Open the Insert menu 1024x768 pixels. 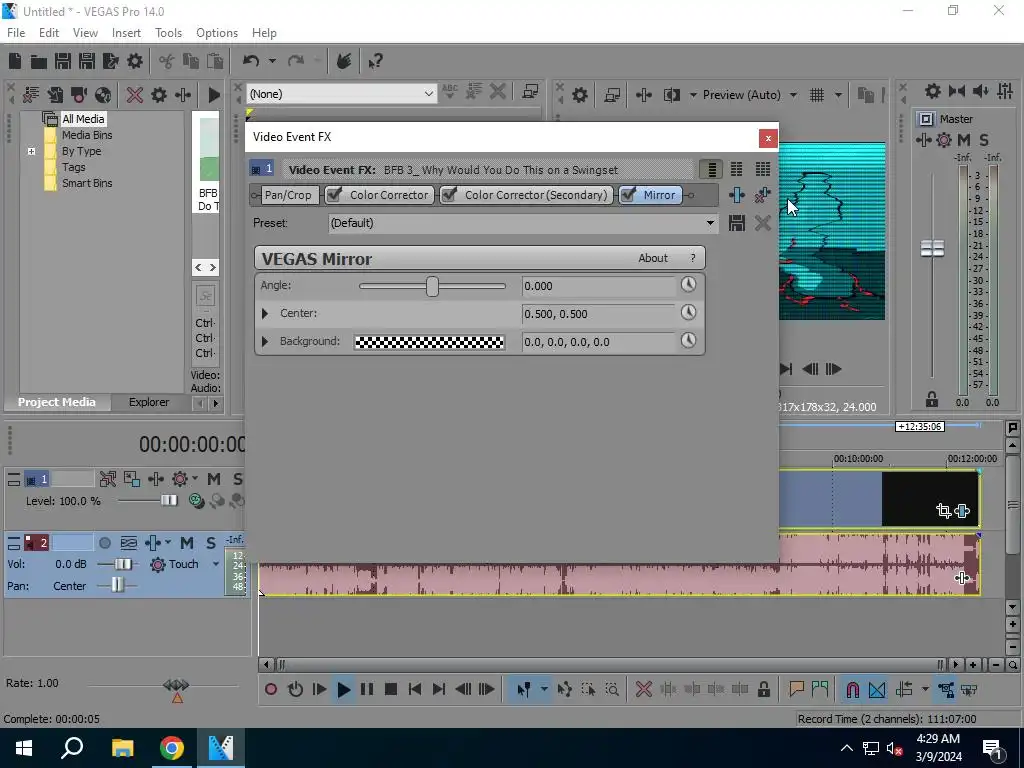click(x=126, y=33)
